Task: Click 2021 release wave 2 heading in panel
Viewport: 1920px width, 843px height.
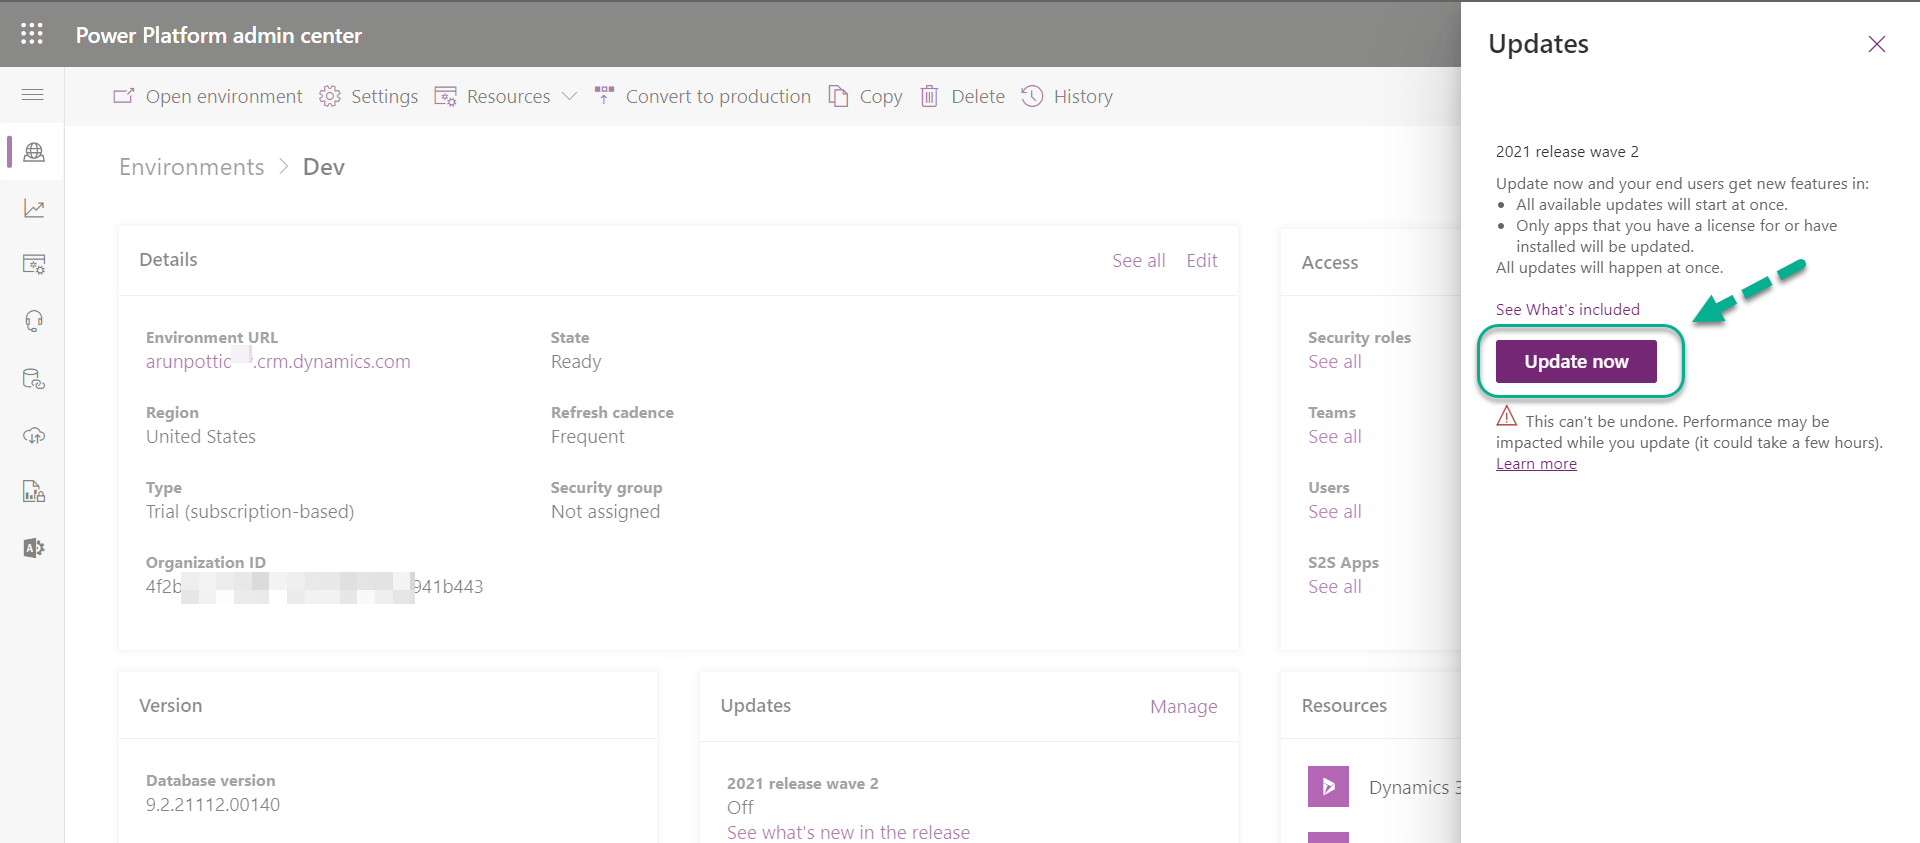Action: click(1567, 151)
